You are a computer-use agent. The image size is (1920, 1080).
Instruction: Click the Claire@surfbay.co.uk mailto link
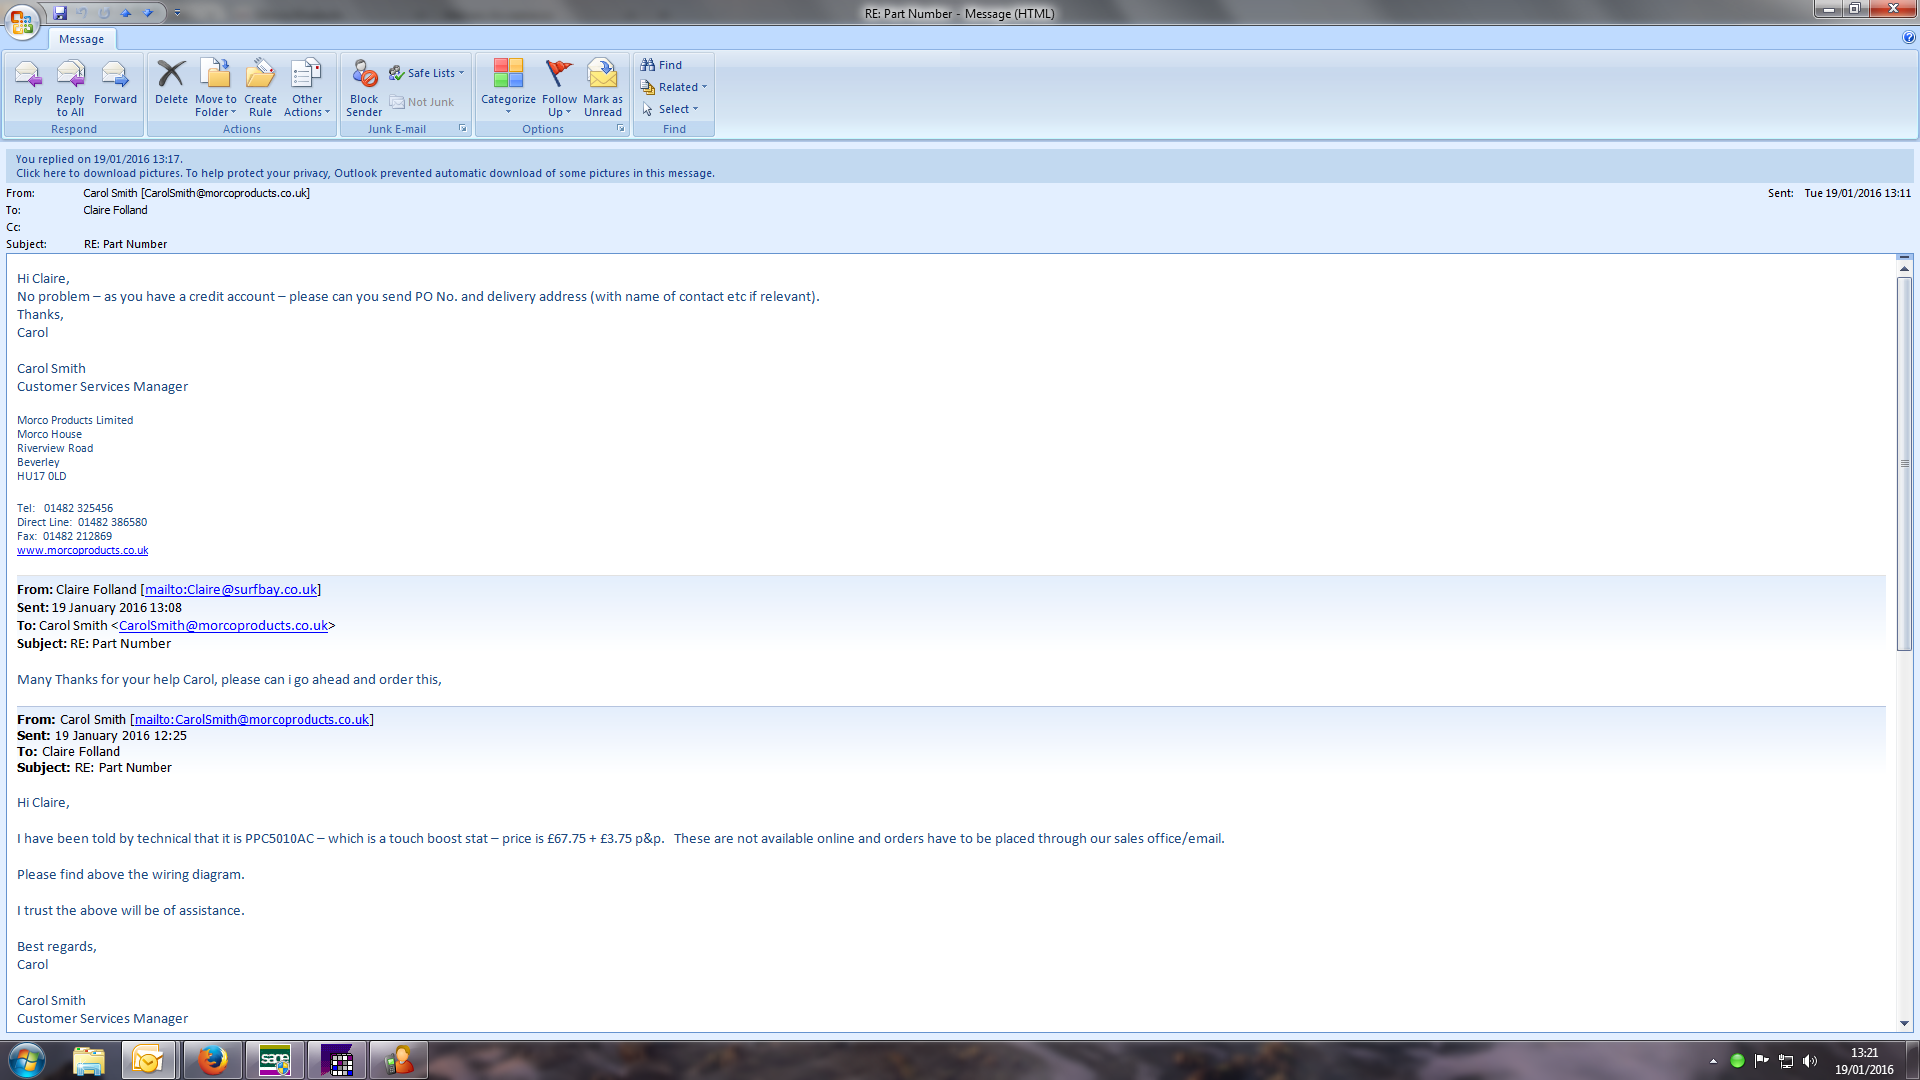point(231,590)
